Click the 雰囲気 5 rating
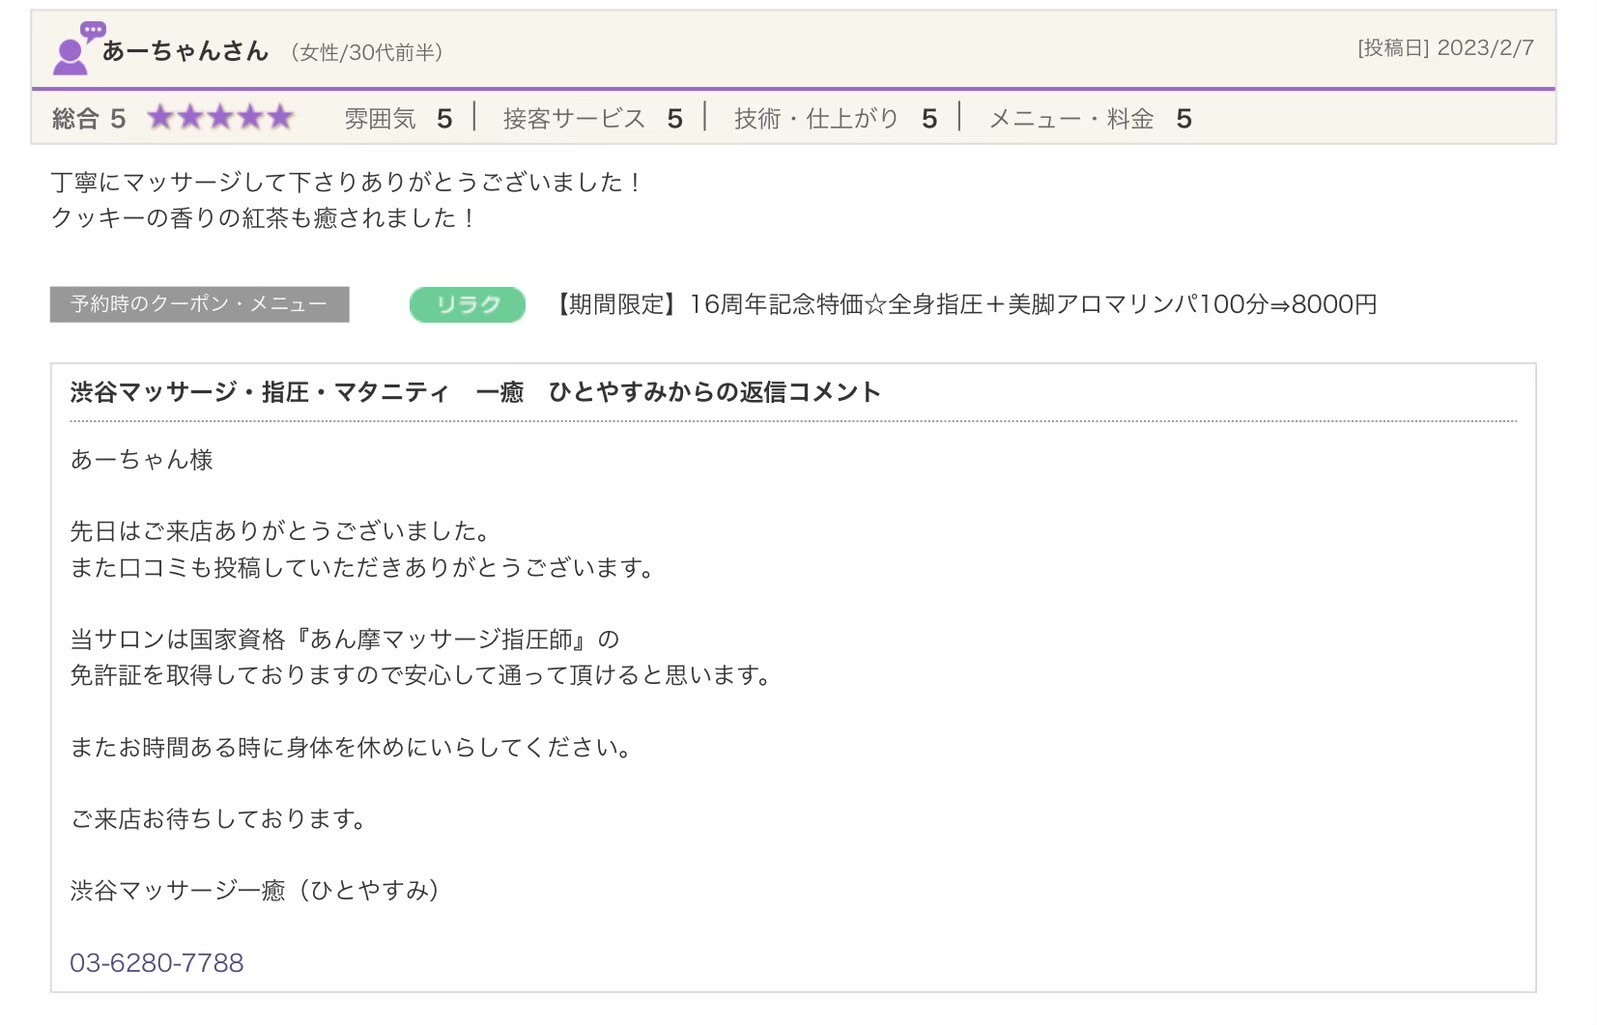Viewport: 1597px width, 1025px height. click(x=398, y=119)
